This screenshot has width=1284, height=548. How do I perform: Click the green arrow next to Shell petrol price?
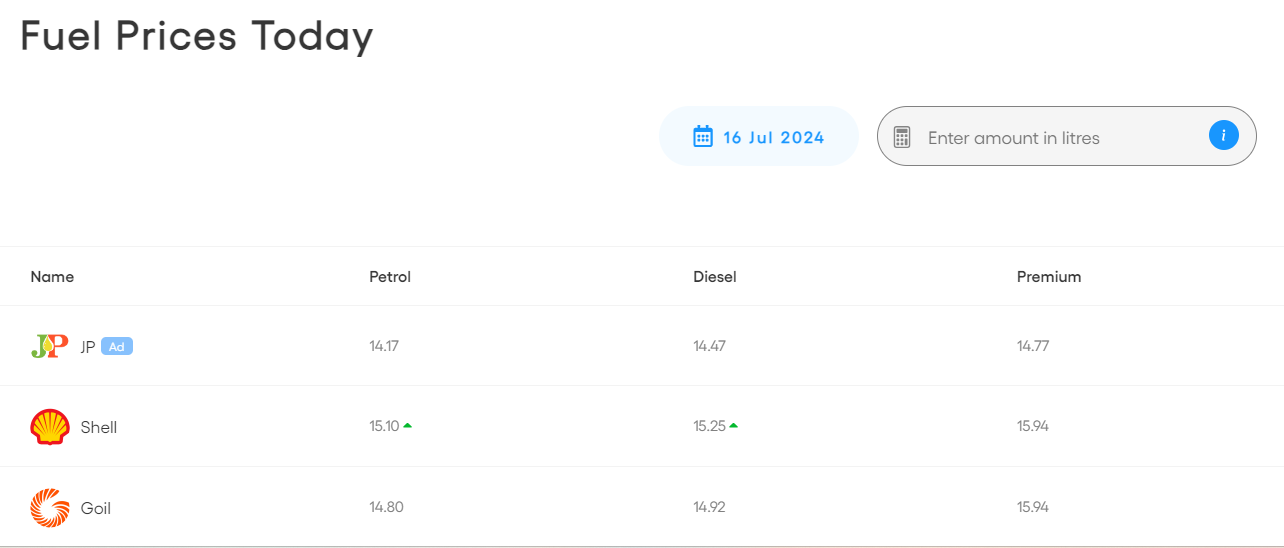(408, 426)
